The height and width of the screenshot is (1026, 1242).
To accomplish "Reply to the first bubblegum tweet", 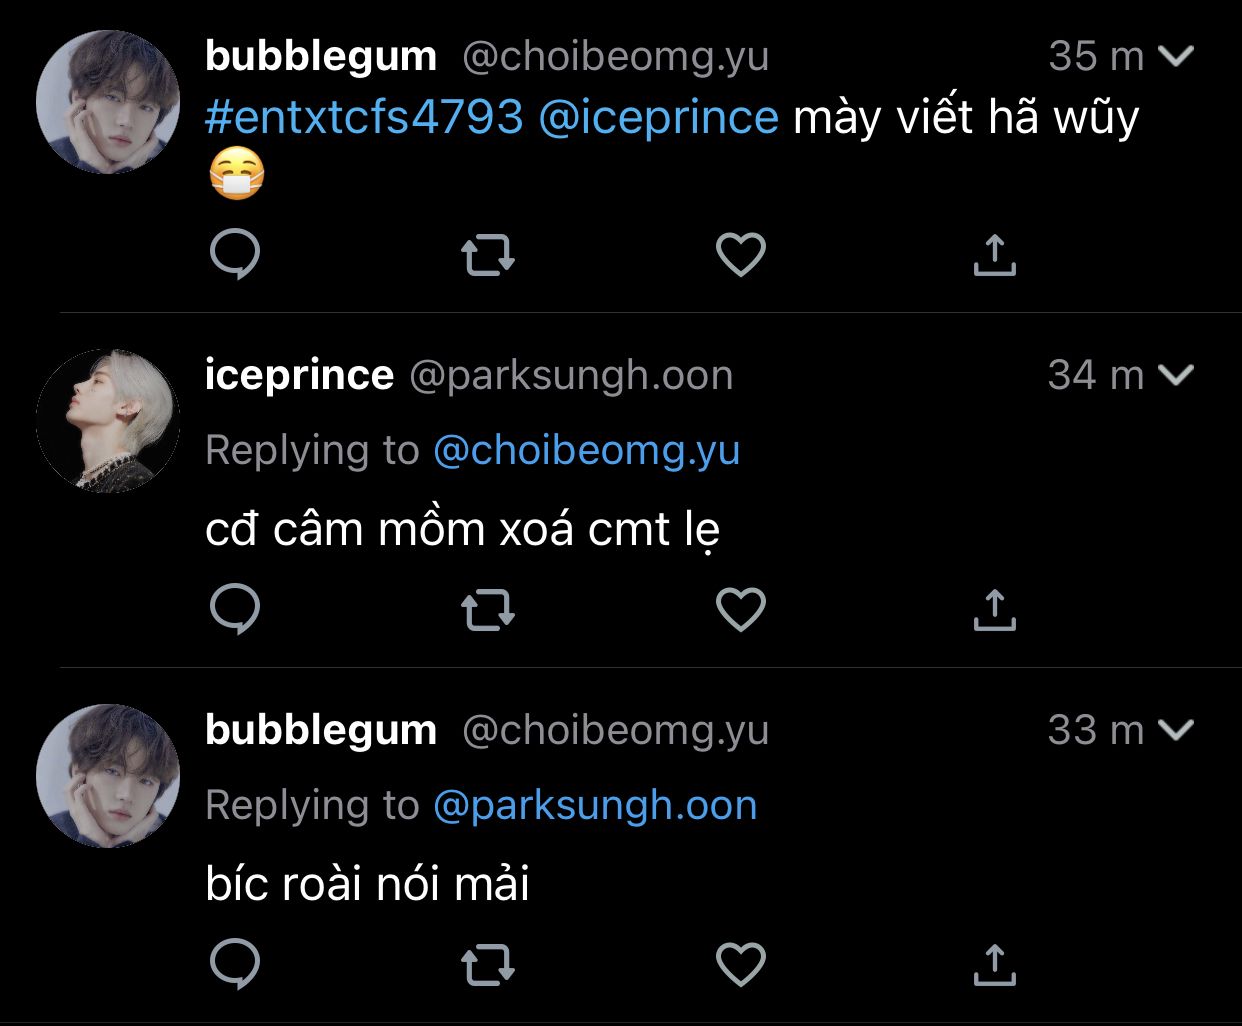I will [235, 254].
